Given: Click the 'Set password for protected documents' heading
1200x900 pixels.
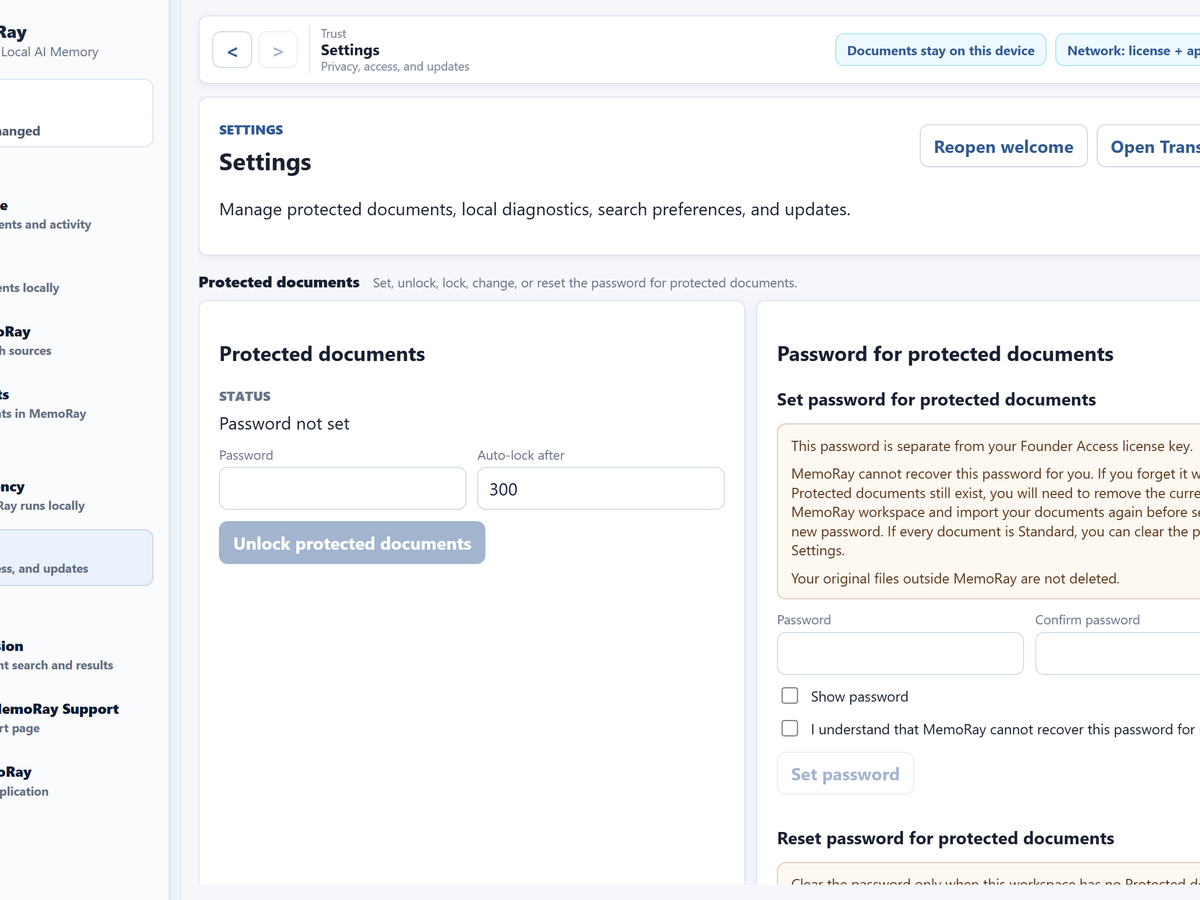Looking at the screenshot, I should coord(936,399).
